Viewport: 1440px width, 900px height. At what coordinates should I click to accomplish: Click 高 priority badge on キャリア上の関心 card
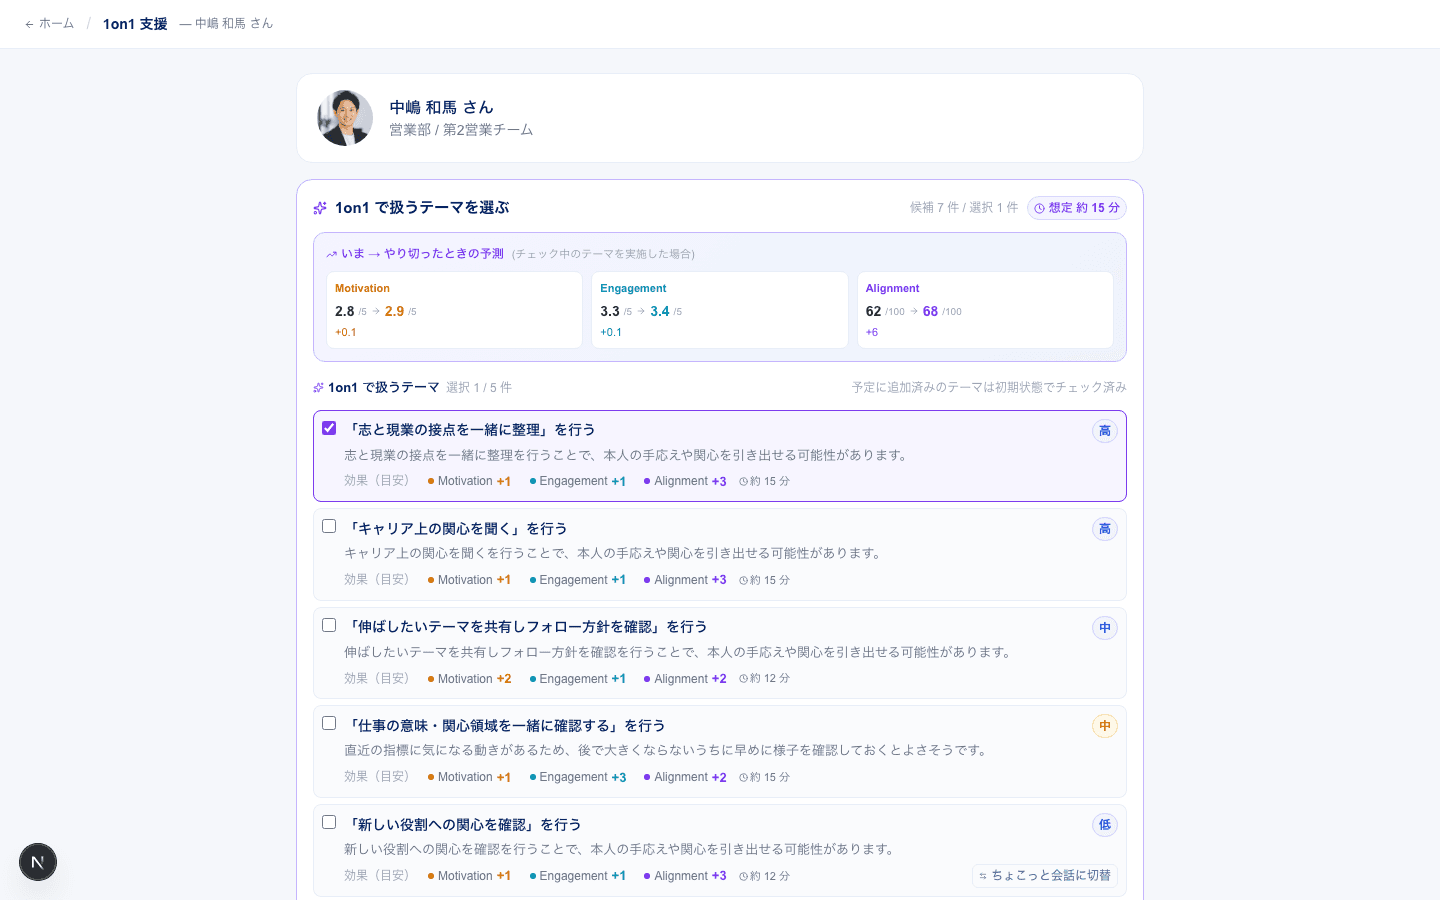(1105, 529)
